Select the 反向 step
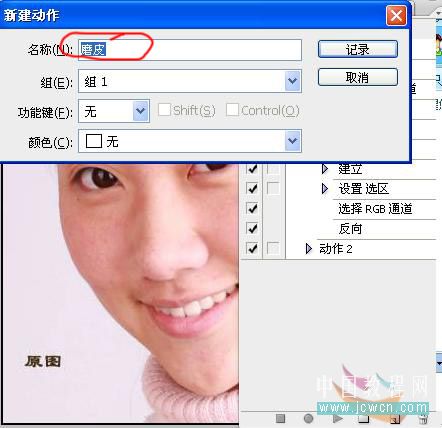The image size is (442, 428). click(350, 229)
